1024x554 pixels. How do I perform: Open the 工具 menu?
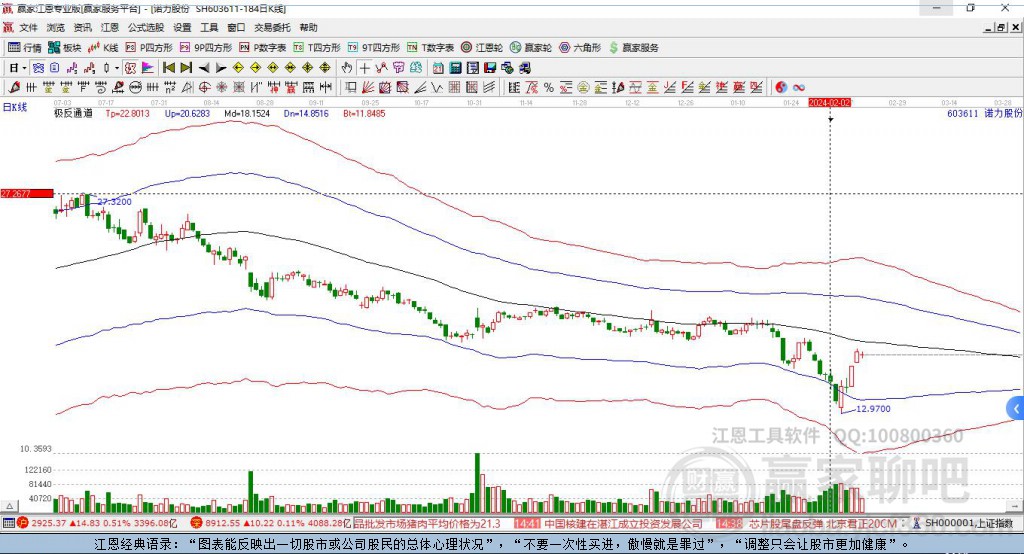(209, 27)
